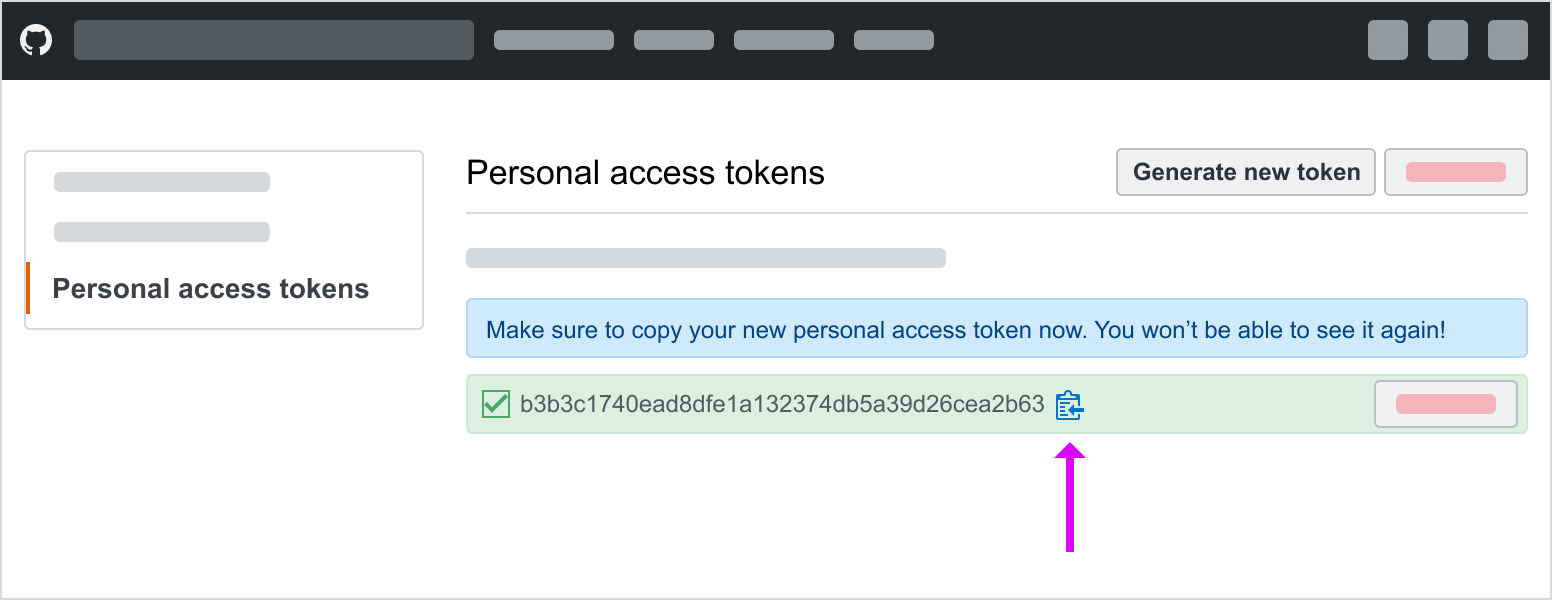Click the red button in token row
The width and height of the screenshot is (1552, 600).
(x=1446, y=404)
